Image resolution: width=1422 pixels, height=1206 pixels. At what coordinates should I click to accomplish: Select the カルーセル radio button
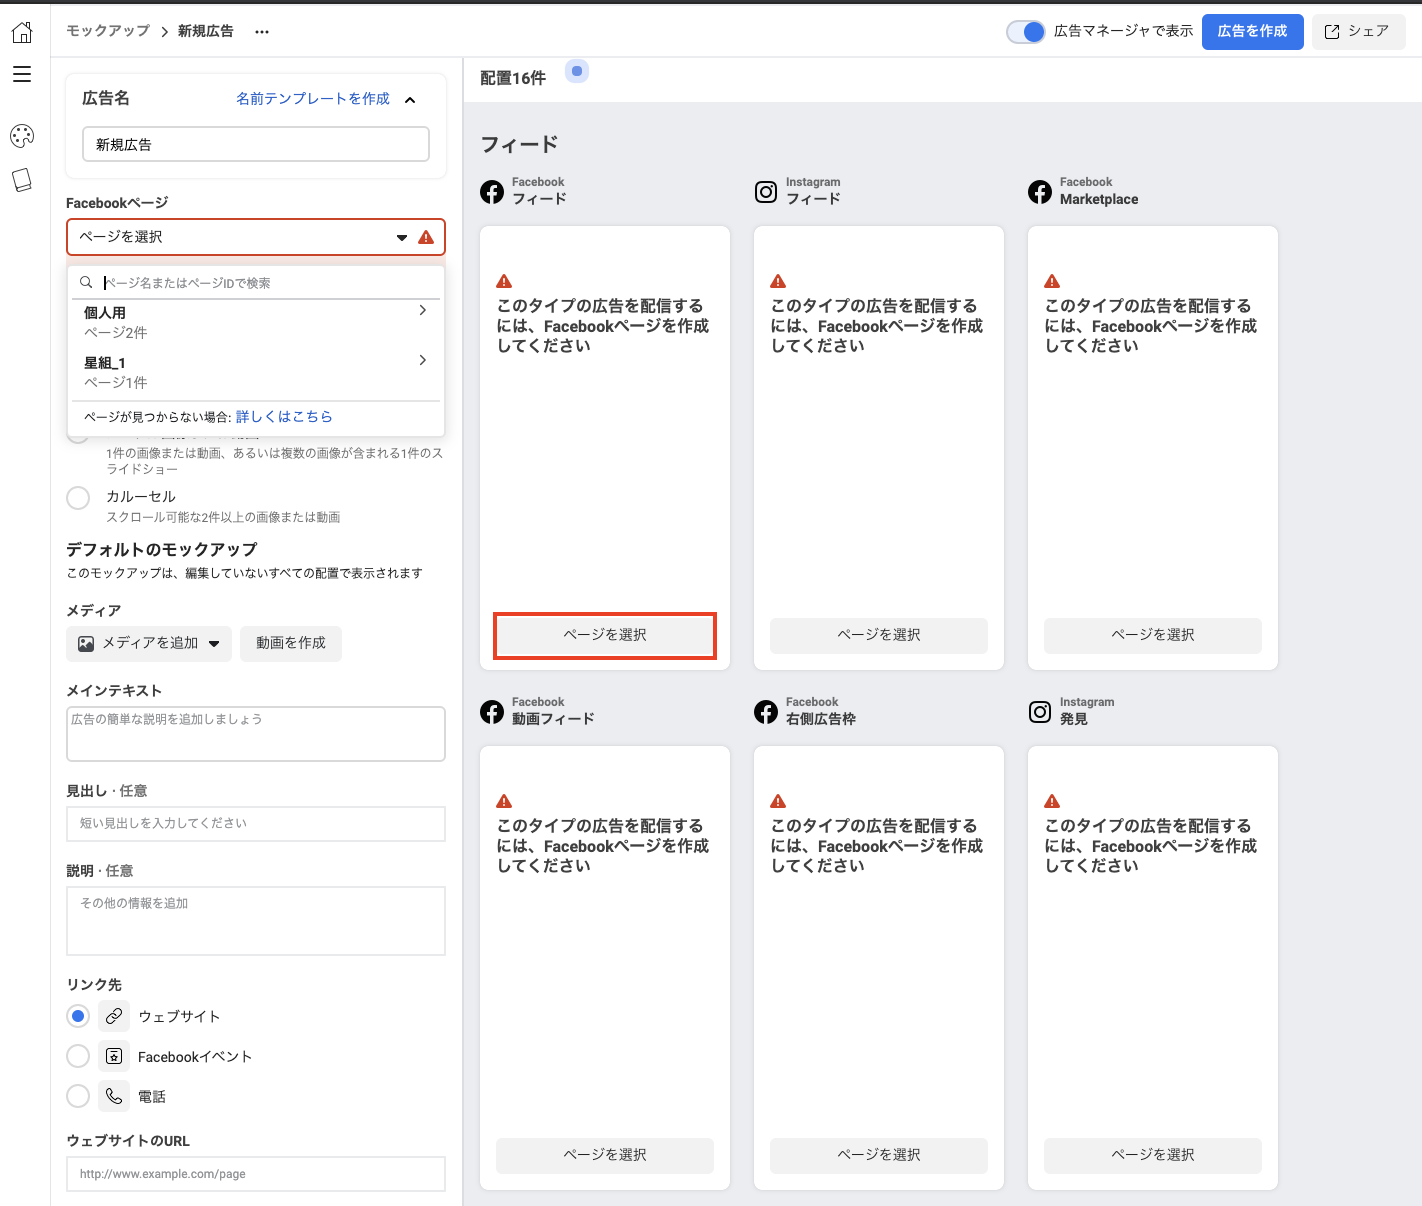point(78,498)
